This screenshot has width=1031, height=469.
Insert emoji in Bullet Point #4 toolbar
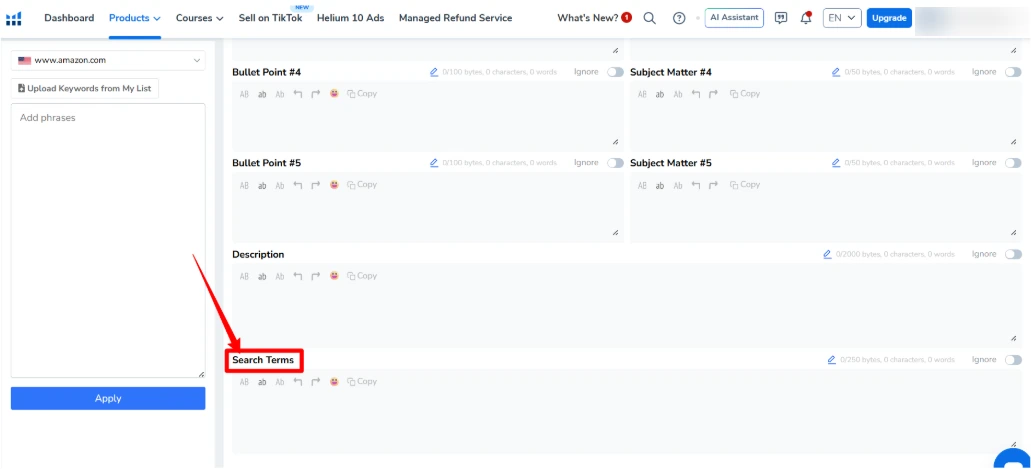tap(334, 94)
